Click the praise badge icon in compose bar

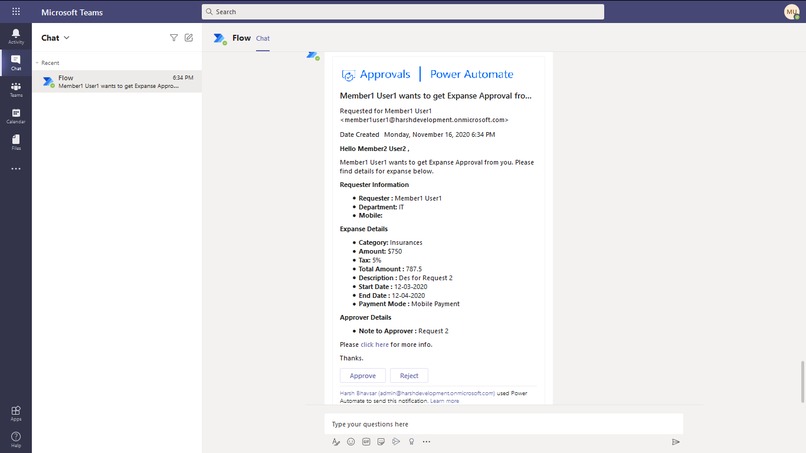point(411,442)
